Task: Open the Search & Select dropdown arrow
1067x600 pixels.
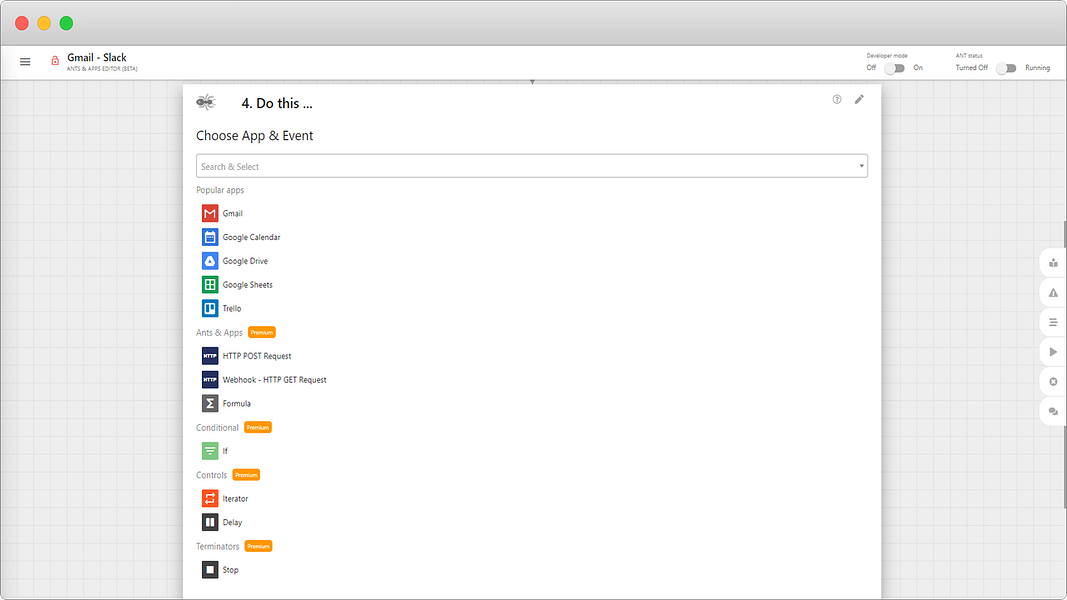Action: click(861, 166)
